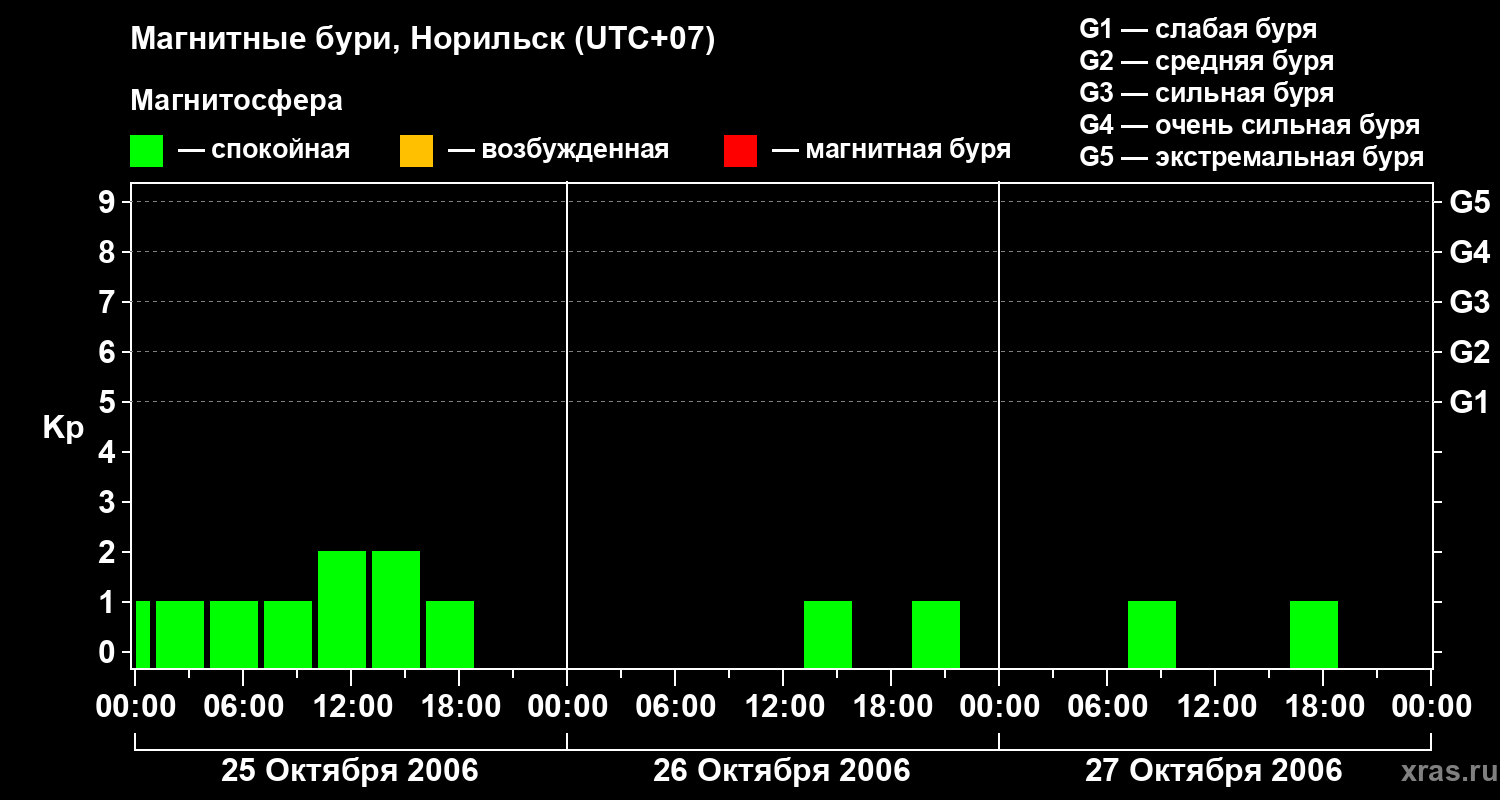Click the red 'магнитная буря' legend swatch

click(x=740, y=151)
